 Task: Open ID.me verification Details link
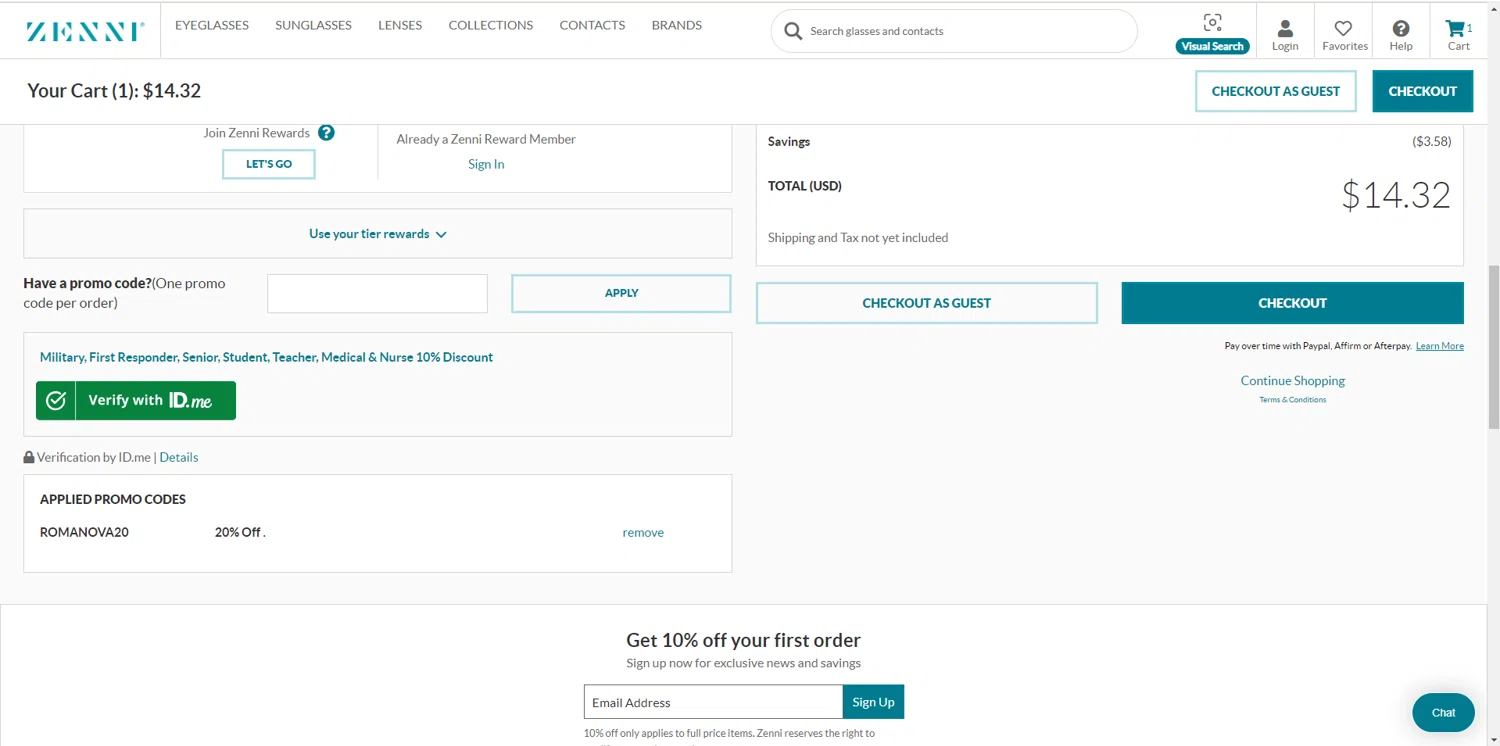coord(179,457)
